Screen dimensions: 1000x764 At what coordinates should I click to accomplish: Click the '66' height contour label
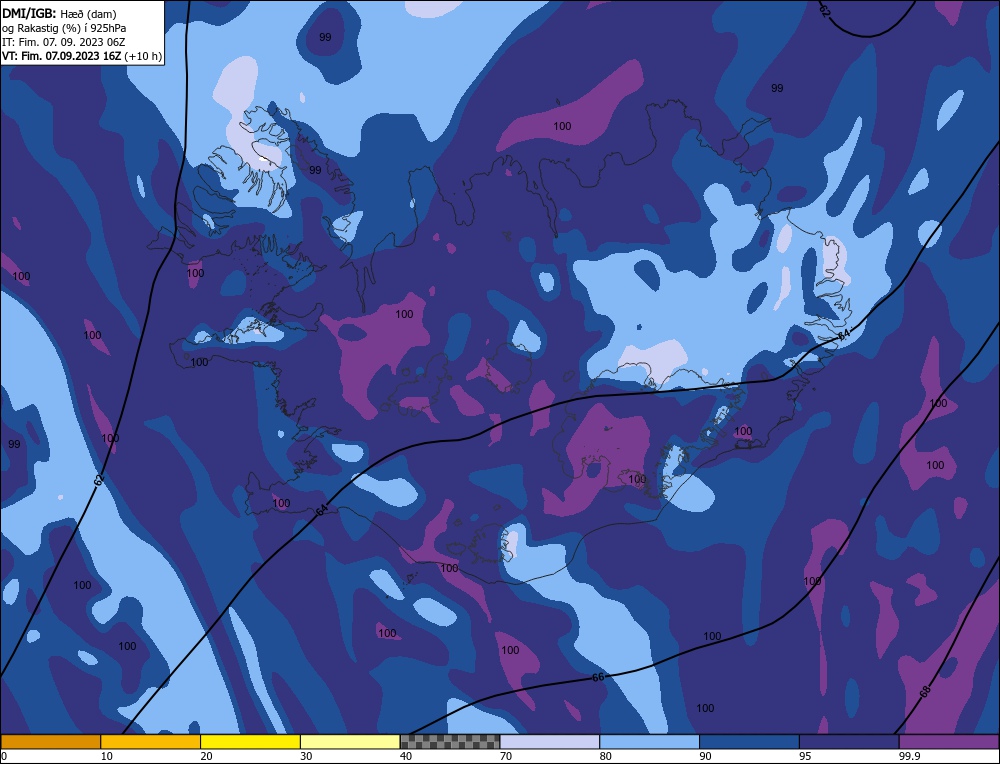tap(598, 677)
